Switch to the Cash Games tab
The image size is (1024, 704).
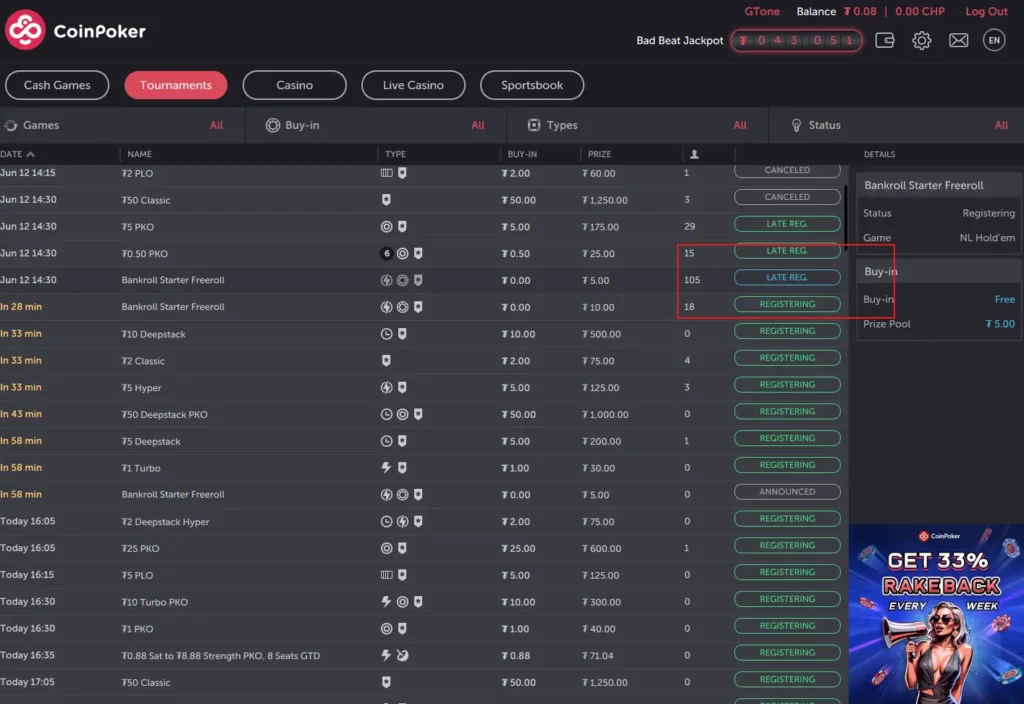tap(57, 85)
